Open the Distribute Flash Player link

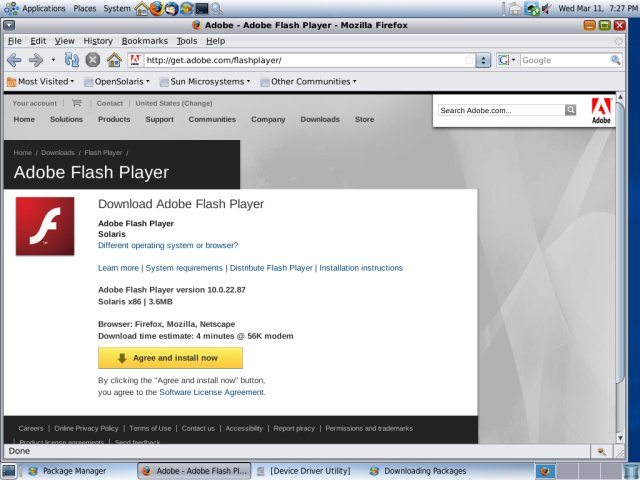tap(271, 268)
